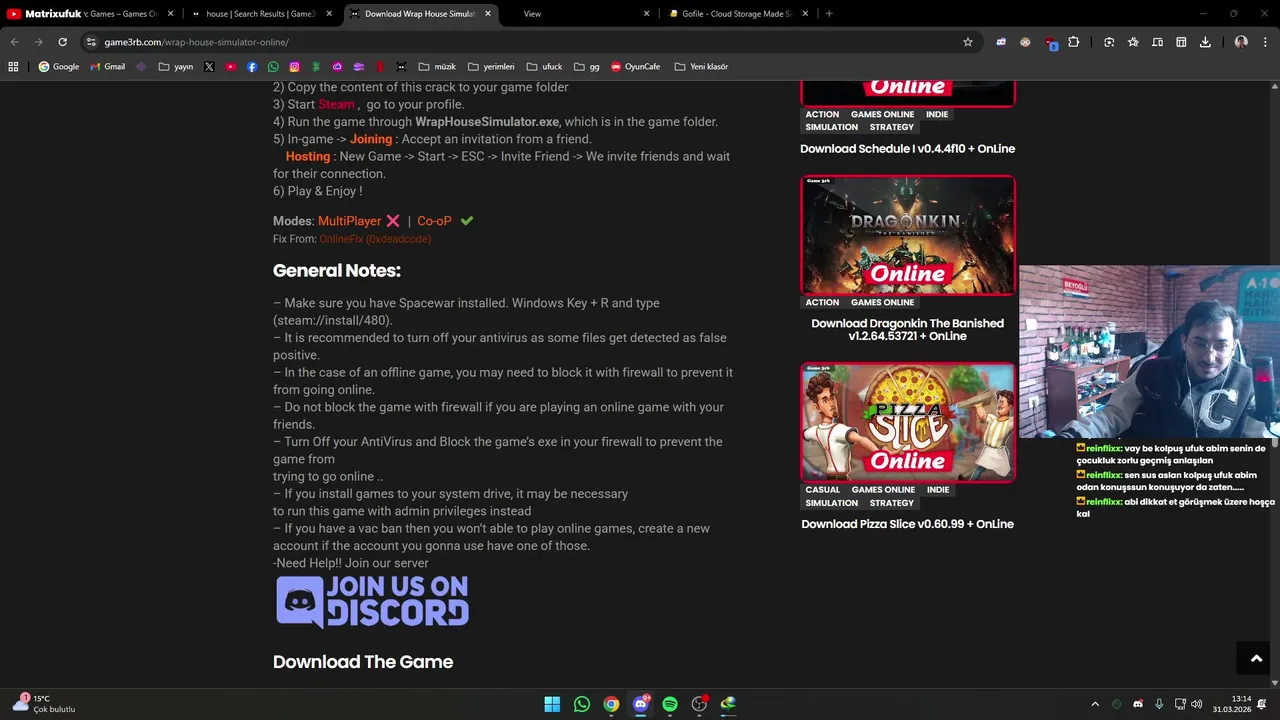Click the volume icon in the system tray
Screen dimensions: 1280x720
(x=1196, y=704)
